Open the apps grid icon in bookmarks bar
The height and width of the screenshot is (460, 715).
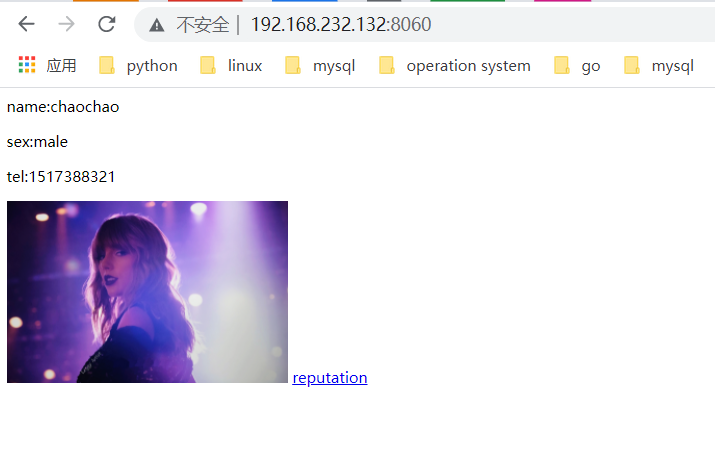click(27, 65)
